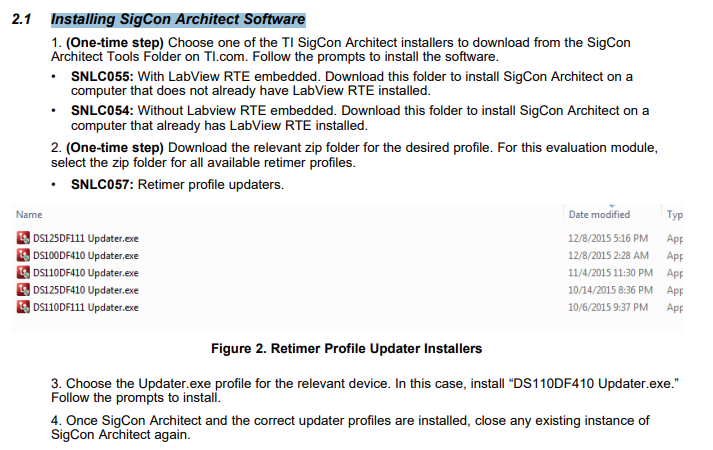
Task: Select file name DS100DF410 Updater.exe
Action: point(86,256)
